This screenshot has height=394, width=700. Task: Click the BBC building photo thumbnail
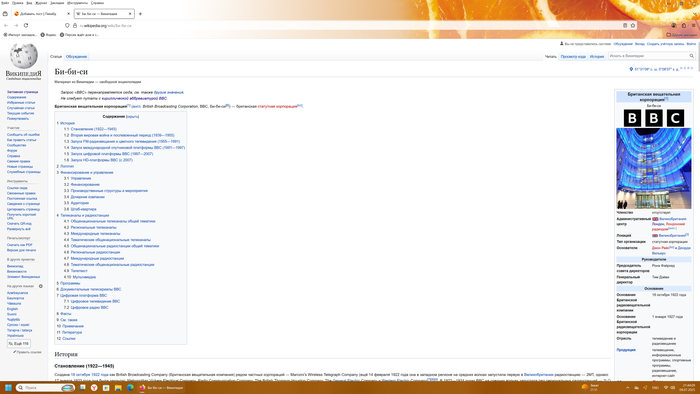pyautogui.click(x=654, y=168)
